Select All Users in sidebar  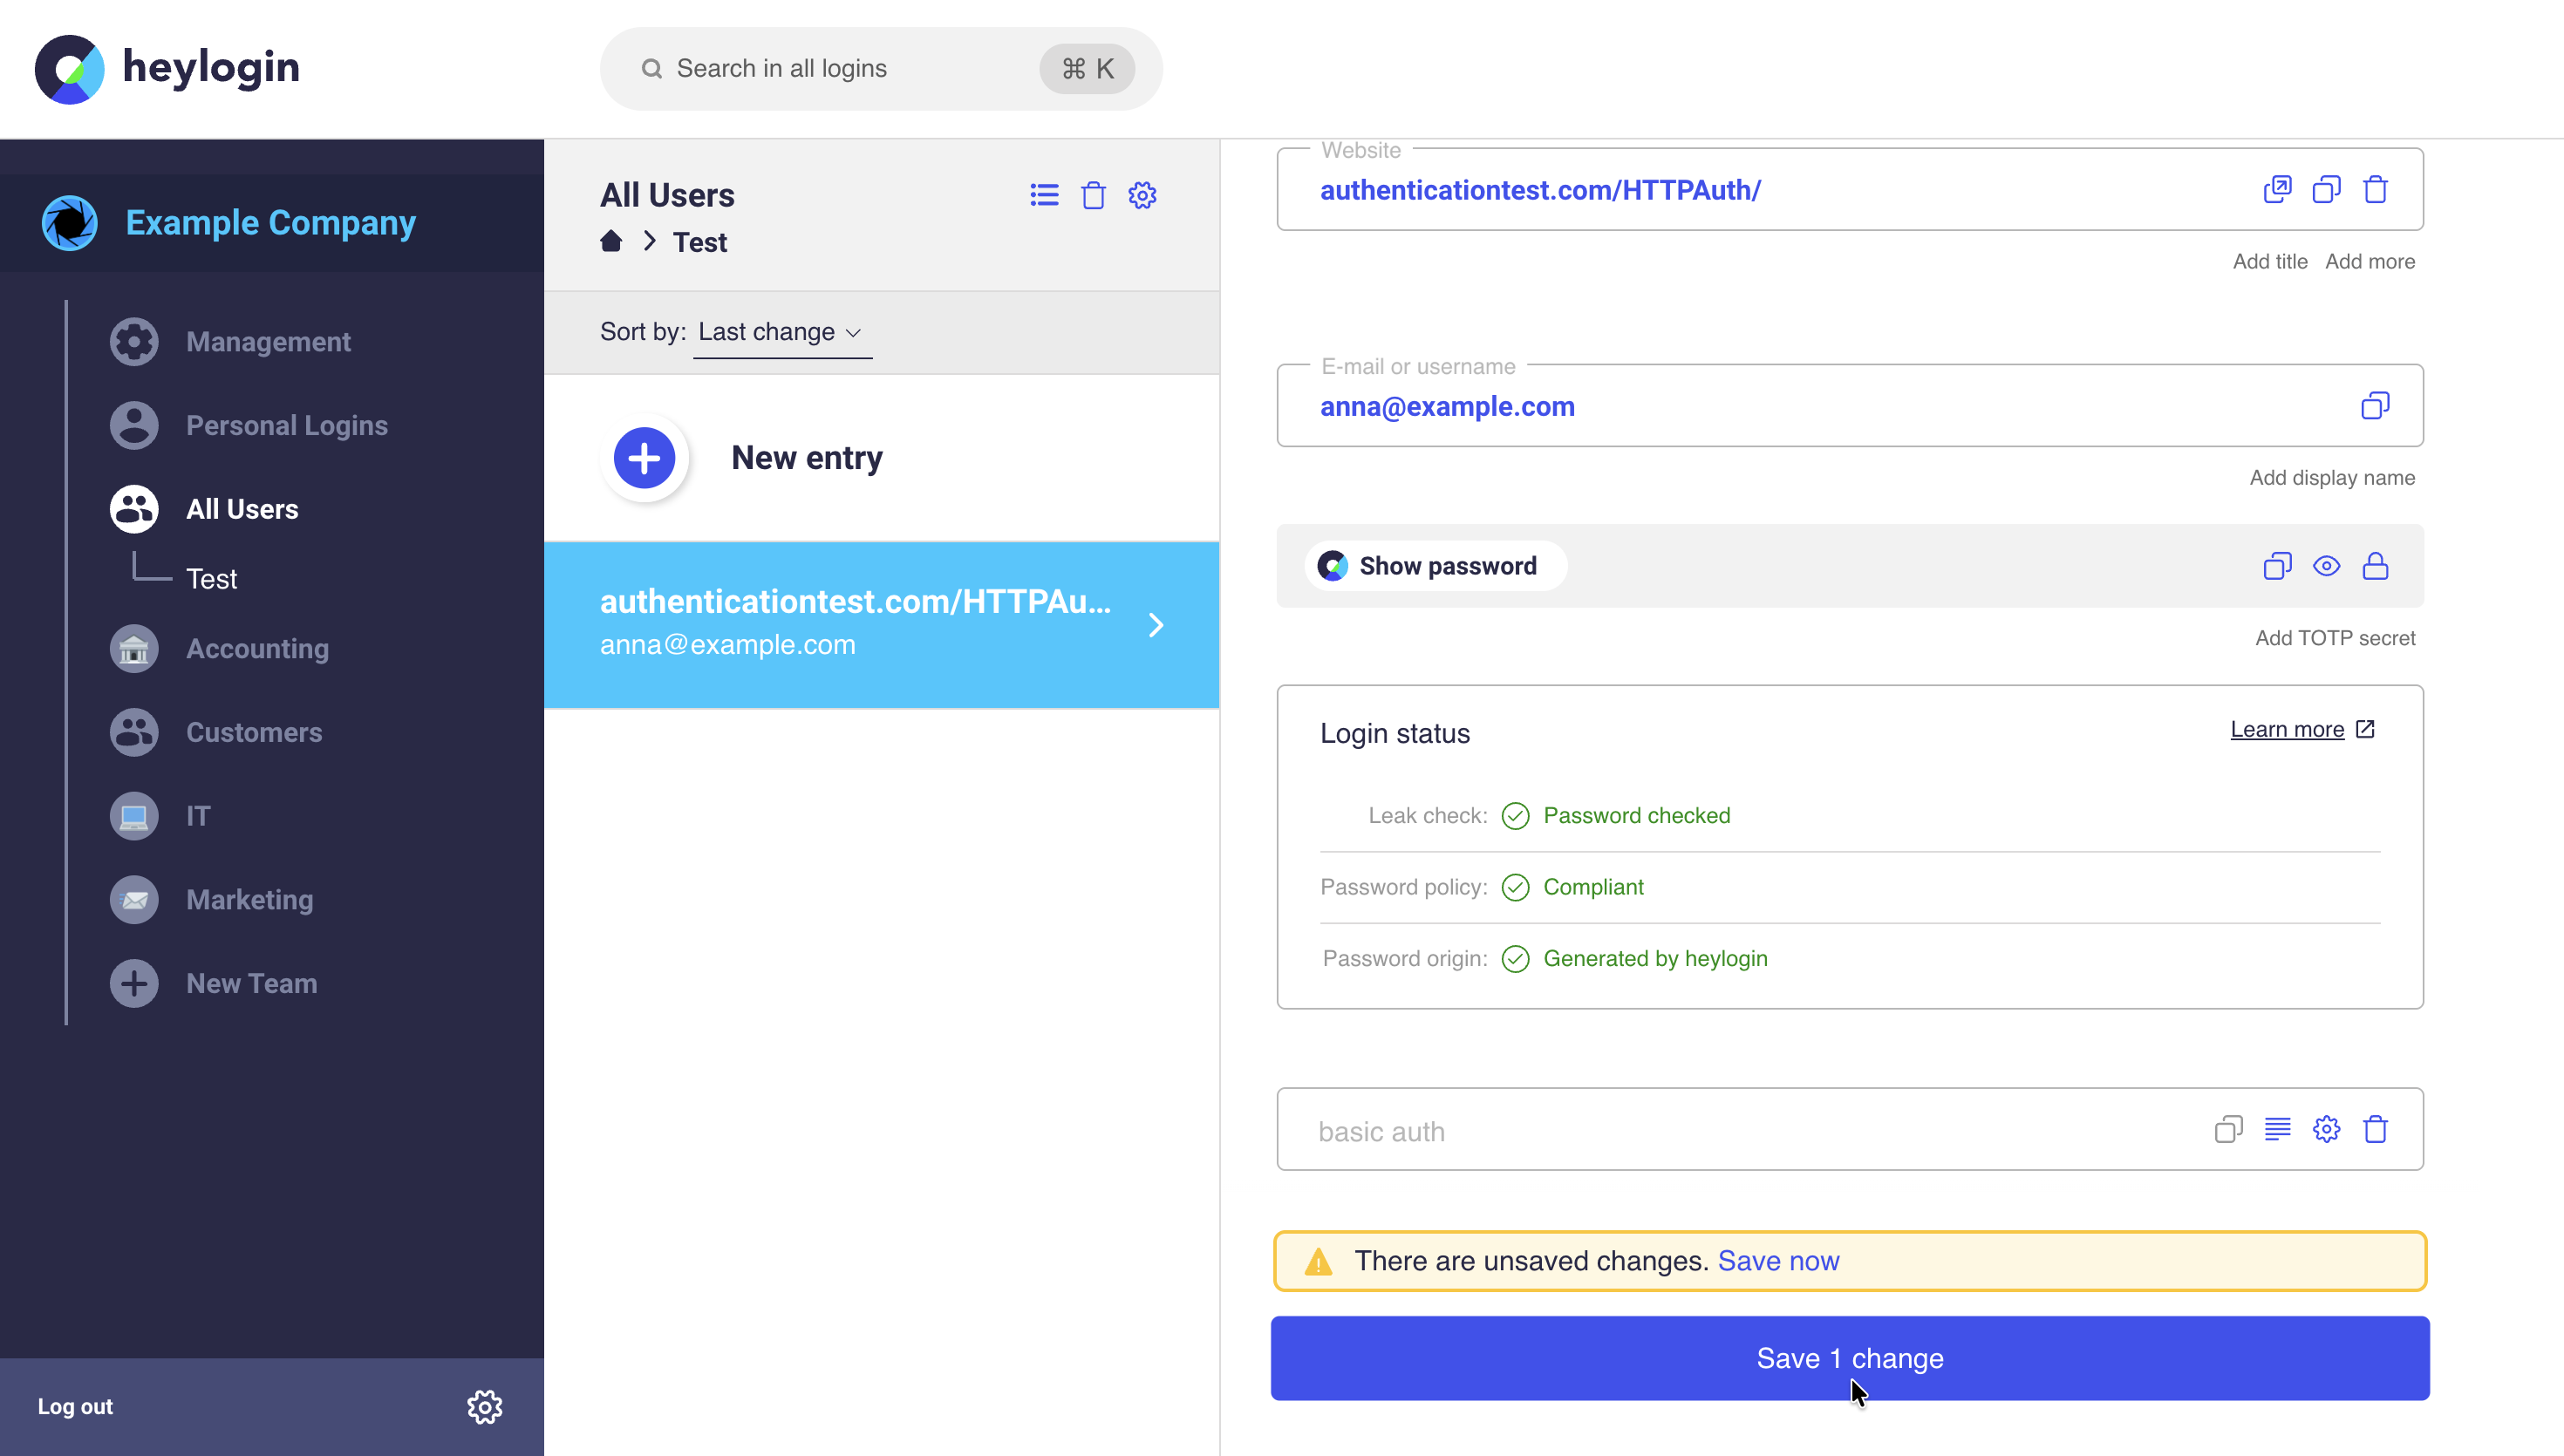coord(242,510)
